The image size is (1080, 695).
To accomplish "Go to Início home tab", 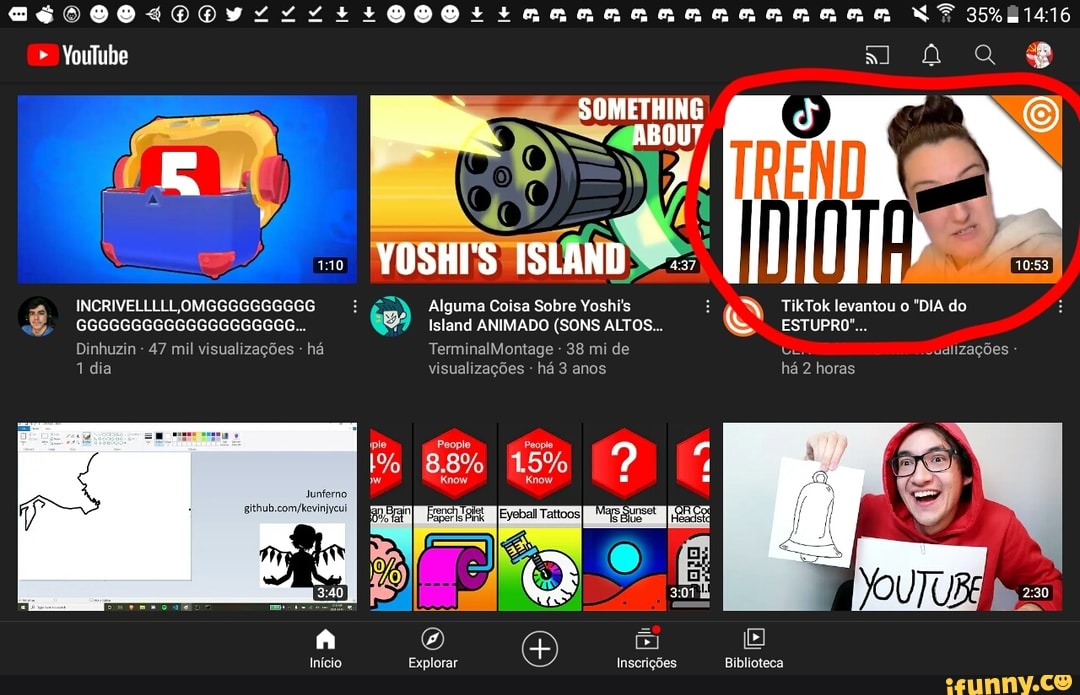I will pyautogui.click(x=325, y=649).
